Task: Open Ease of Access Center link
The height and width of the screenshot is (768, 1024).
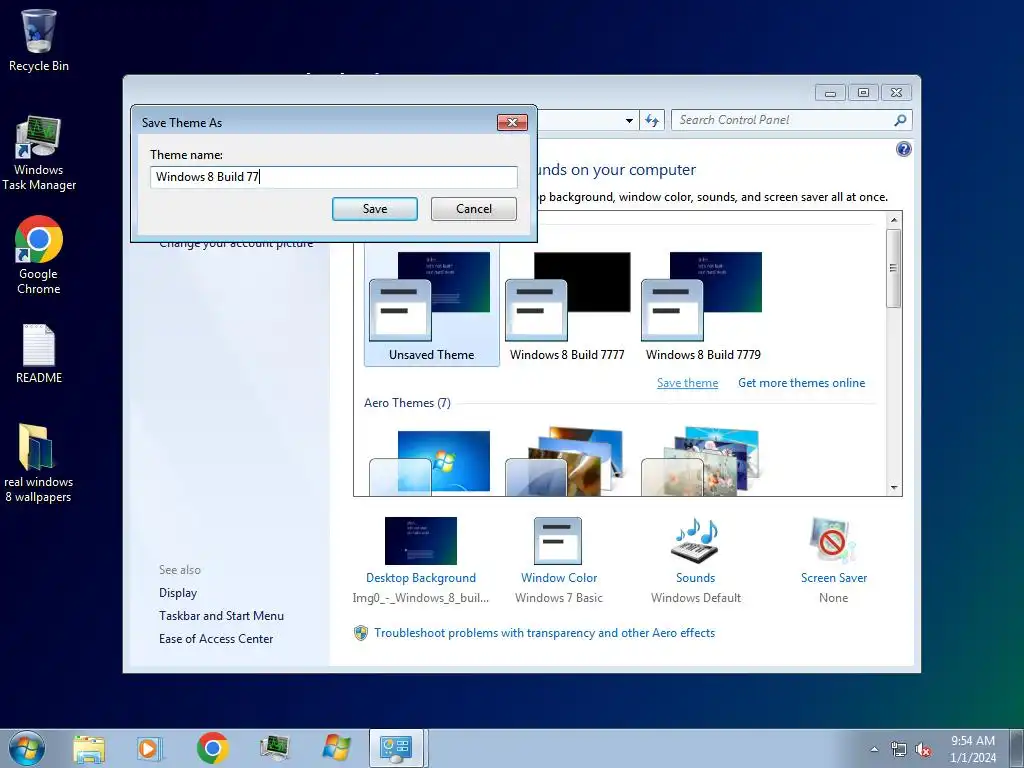Action: pos(216,639)
